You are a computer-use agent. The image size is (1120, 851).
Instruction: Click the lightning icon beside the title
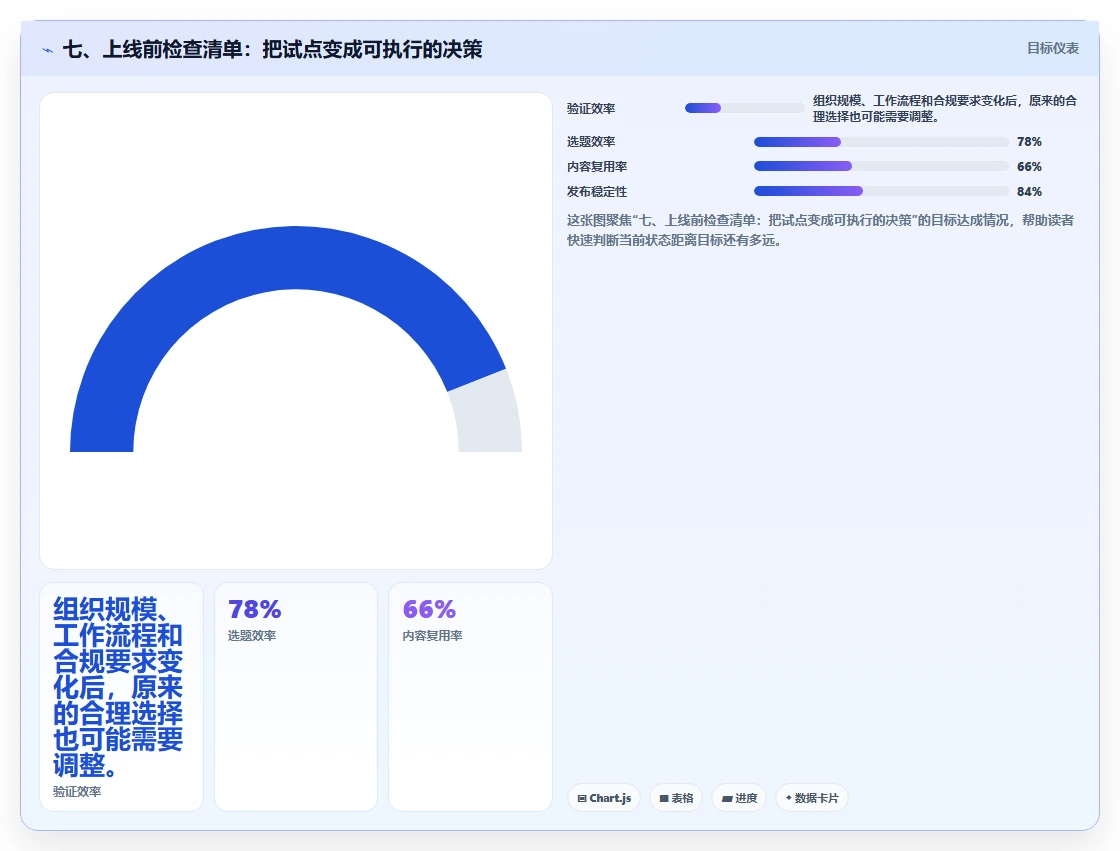(x=48, y=50)
